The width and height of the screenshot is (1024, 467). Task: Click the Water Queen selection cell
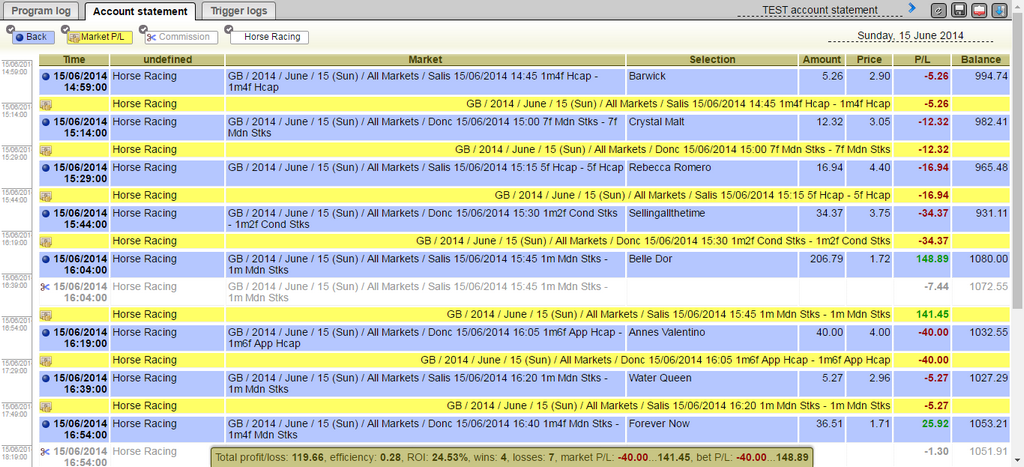(712, 383)
